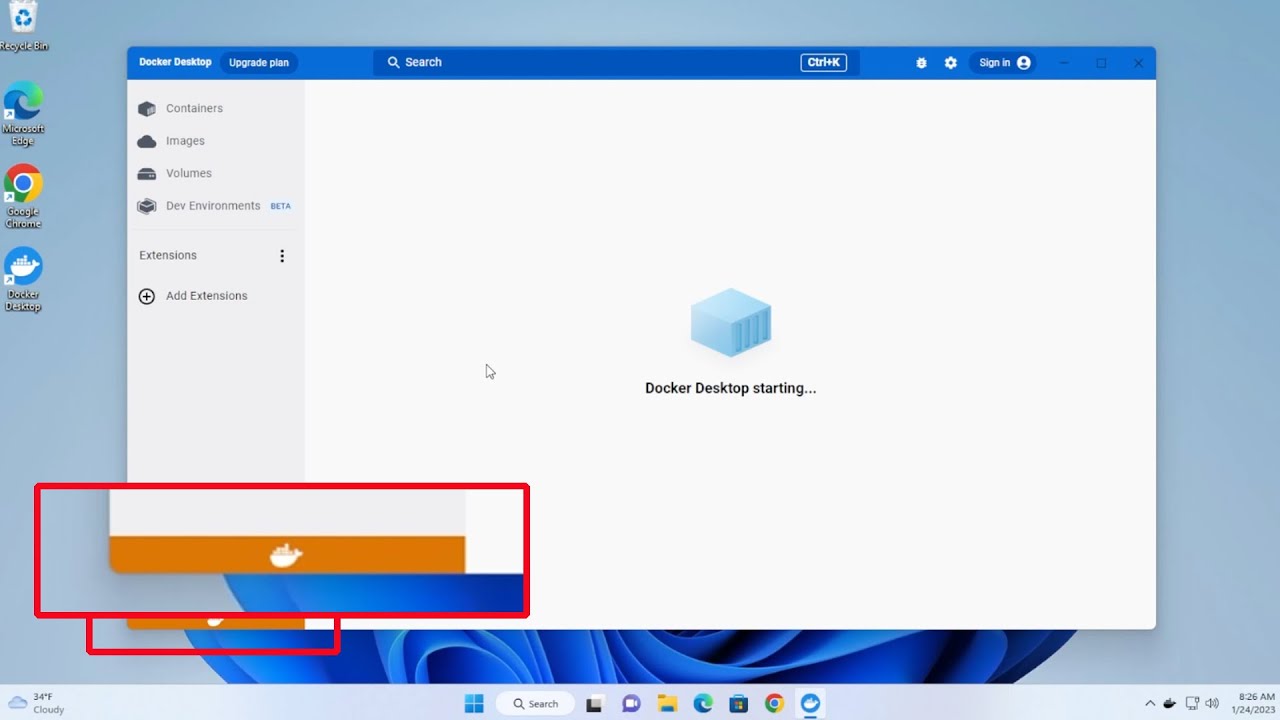Expand the hidden system tray icons

click(x=1150, y=703)
